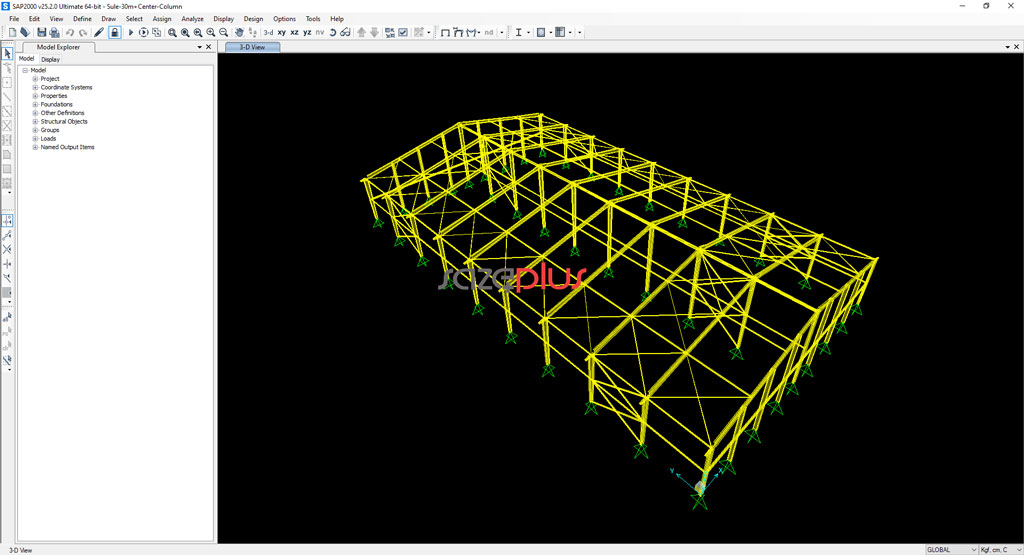Click the Show Undeformed Shape icon
This screenshot has height=555, width=1024.
[x=445, y=32]
